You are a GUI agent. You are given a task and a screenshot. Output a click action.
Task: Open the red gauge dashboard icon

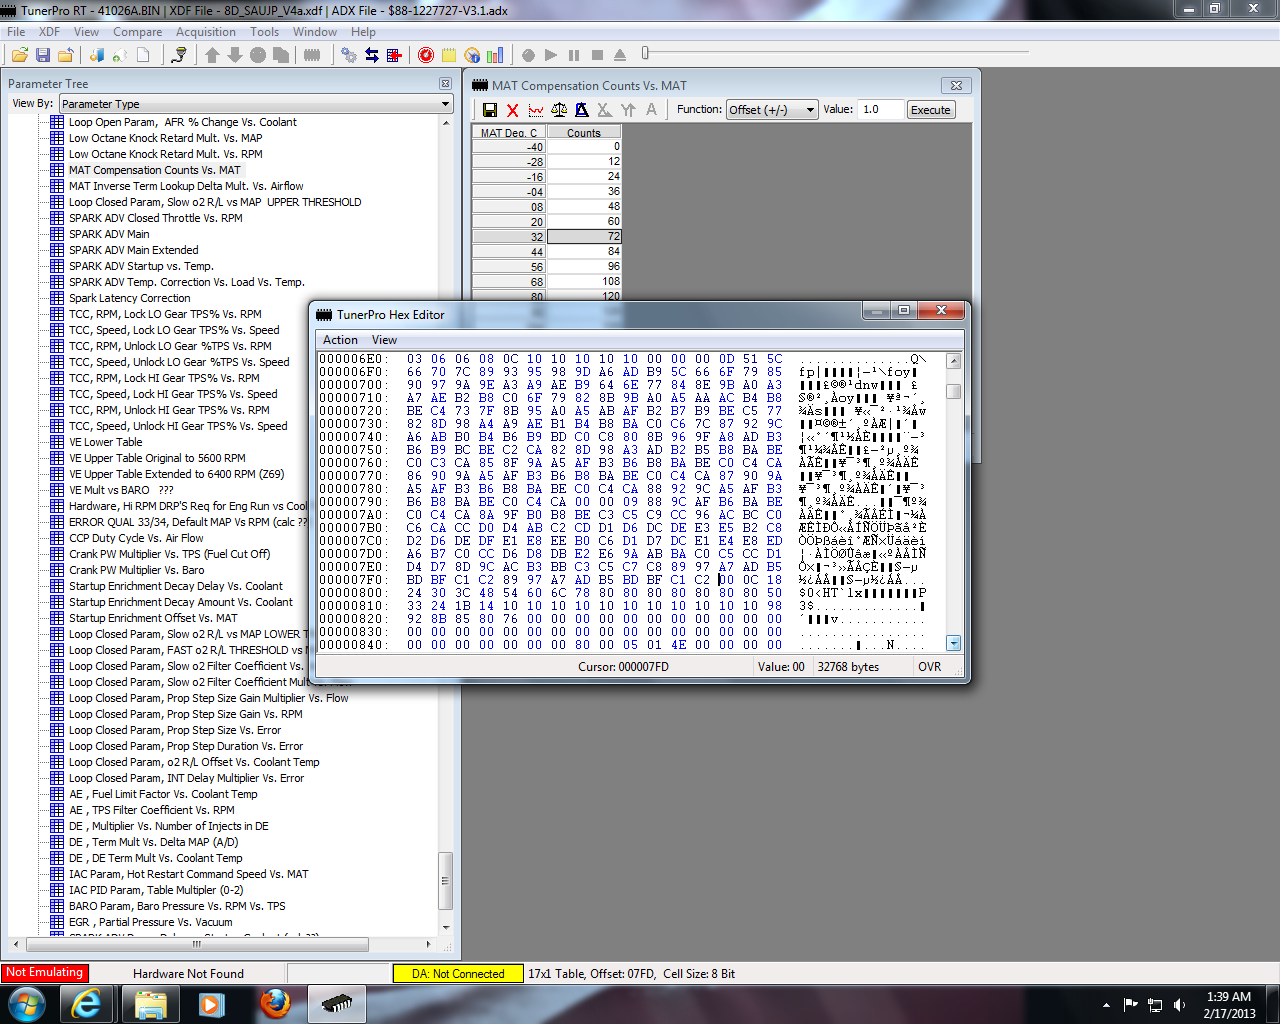(x=426, y=55)
